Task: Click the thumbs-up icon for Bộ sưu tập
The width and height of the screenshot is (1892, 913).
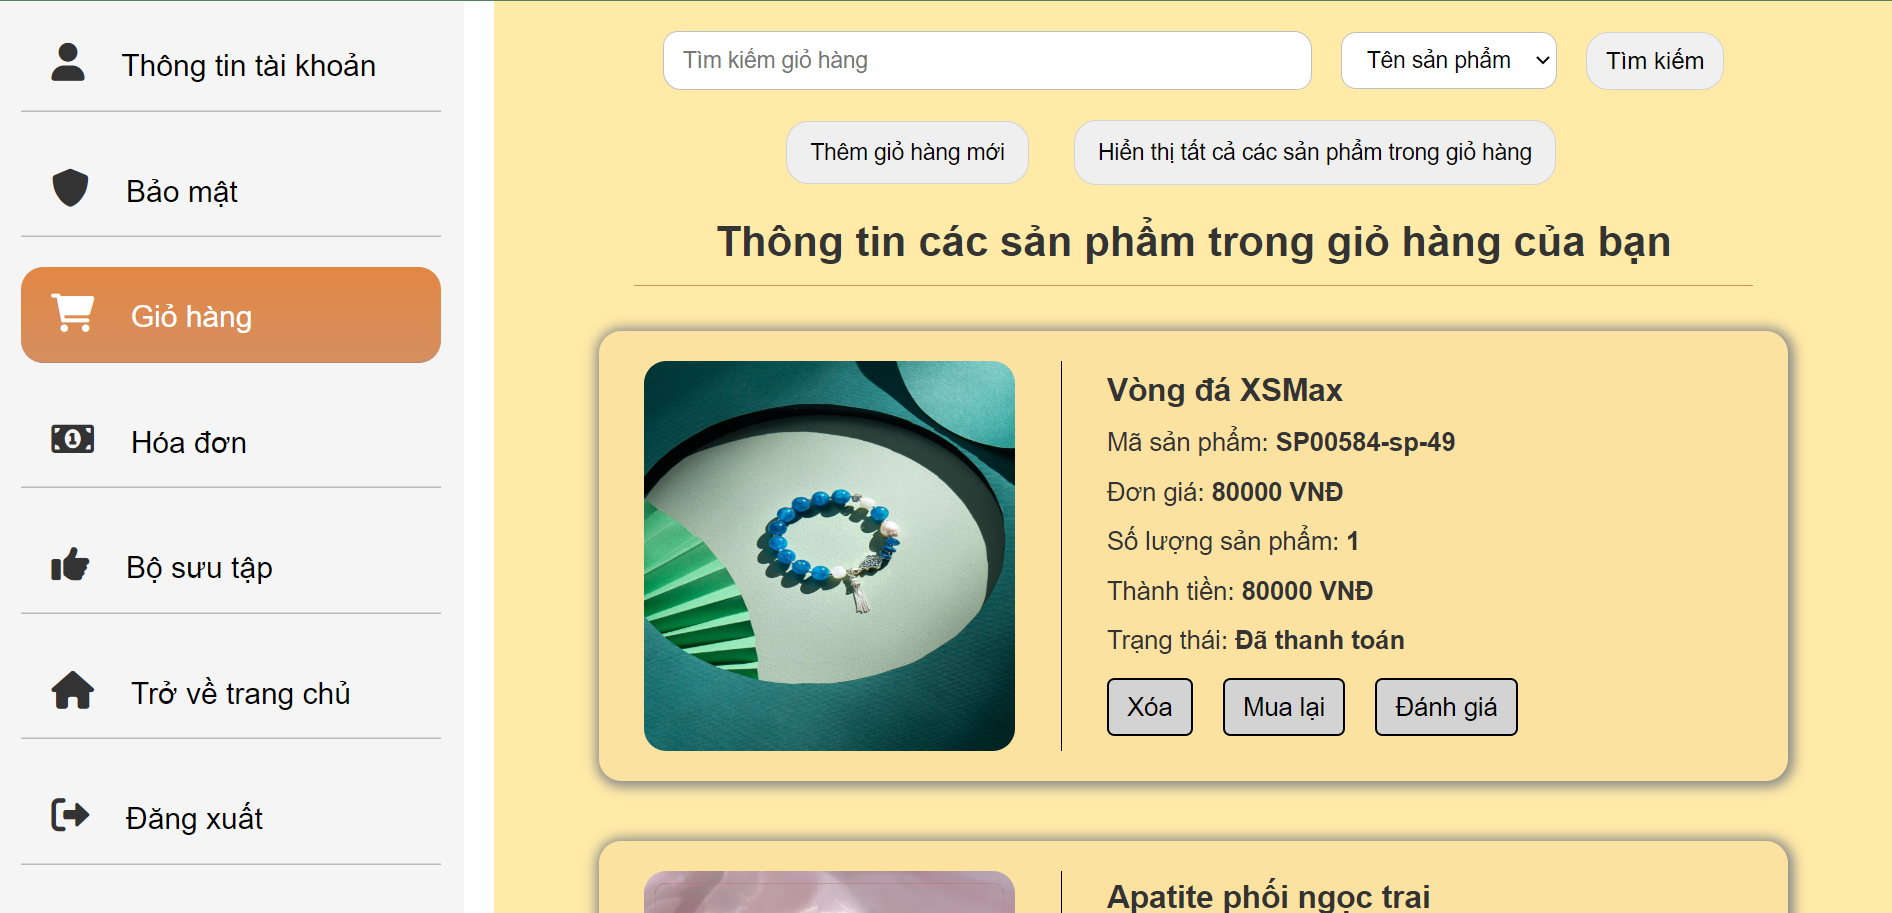Action: point(70,565)
